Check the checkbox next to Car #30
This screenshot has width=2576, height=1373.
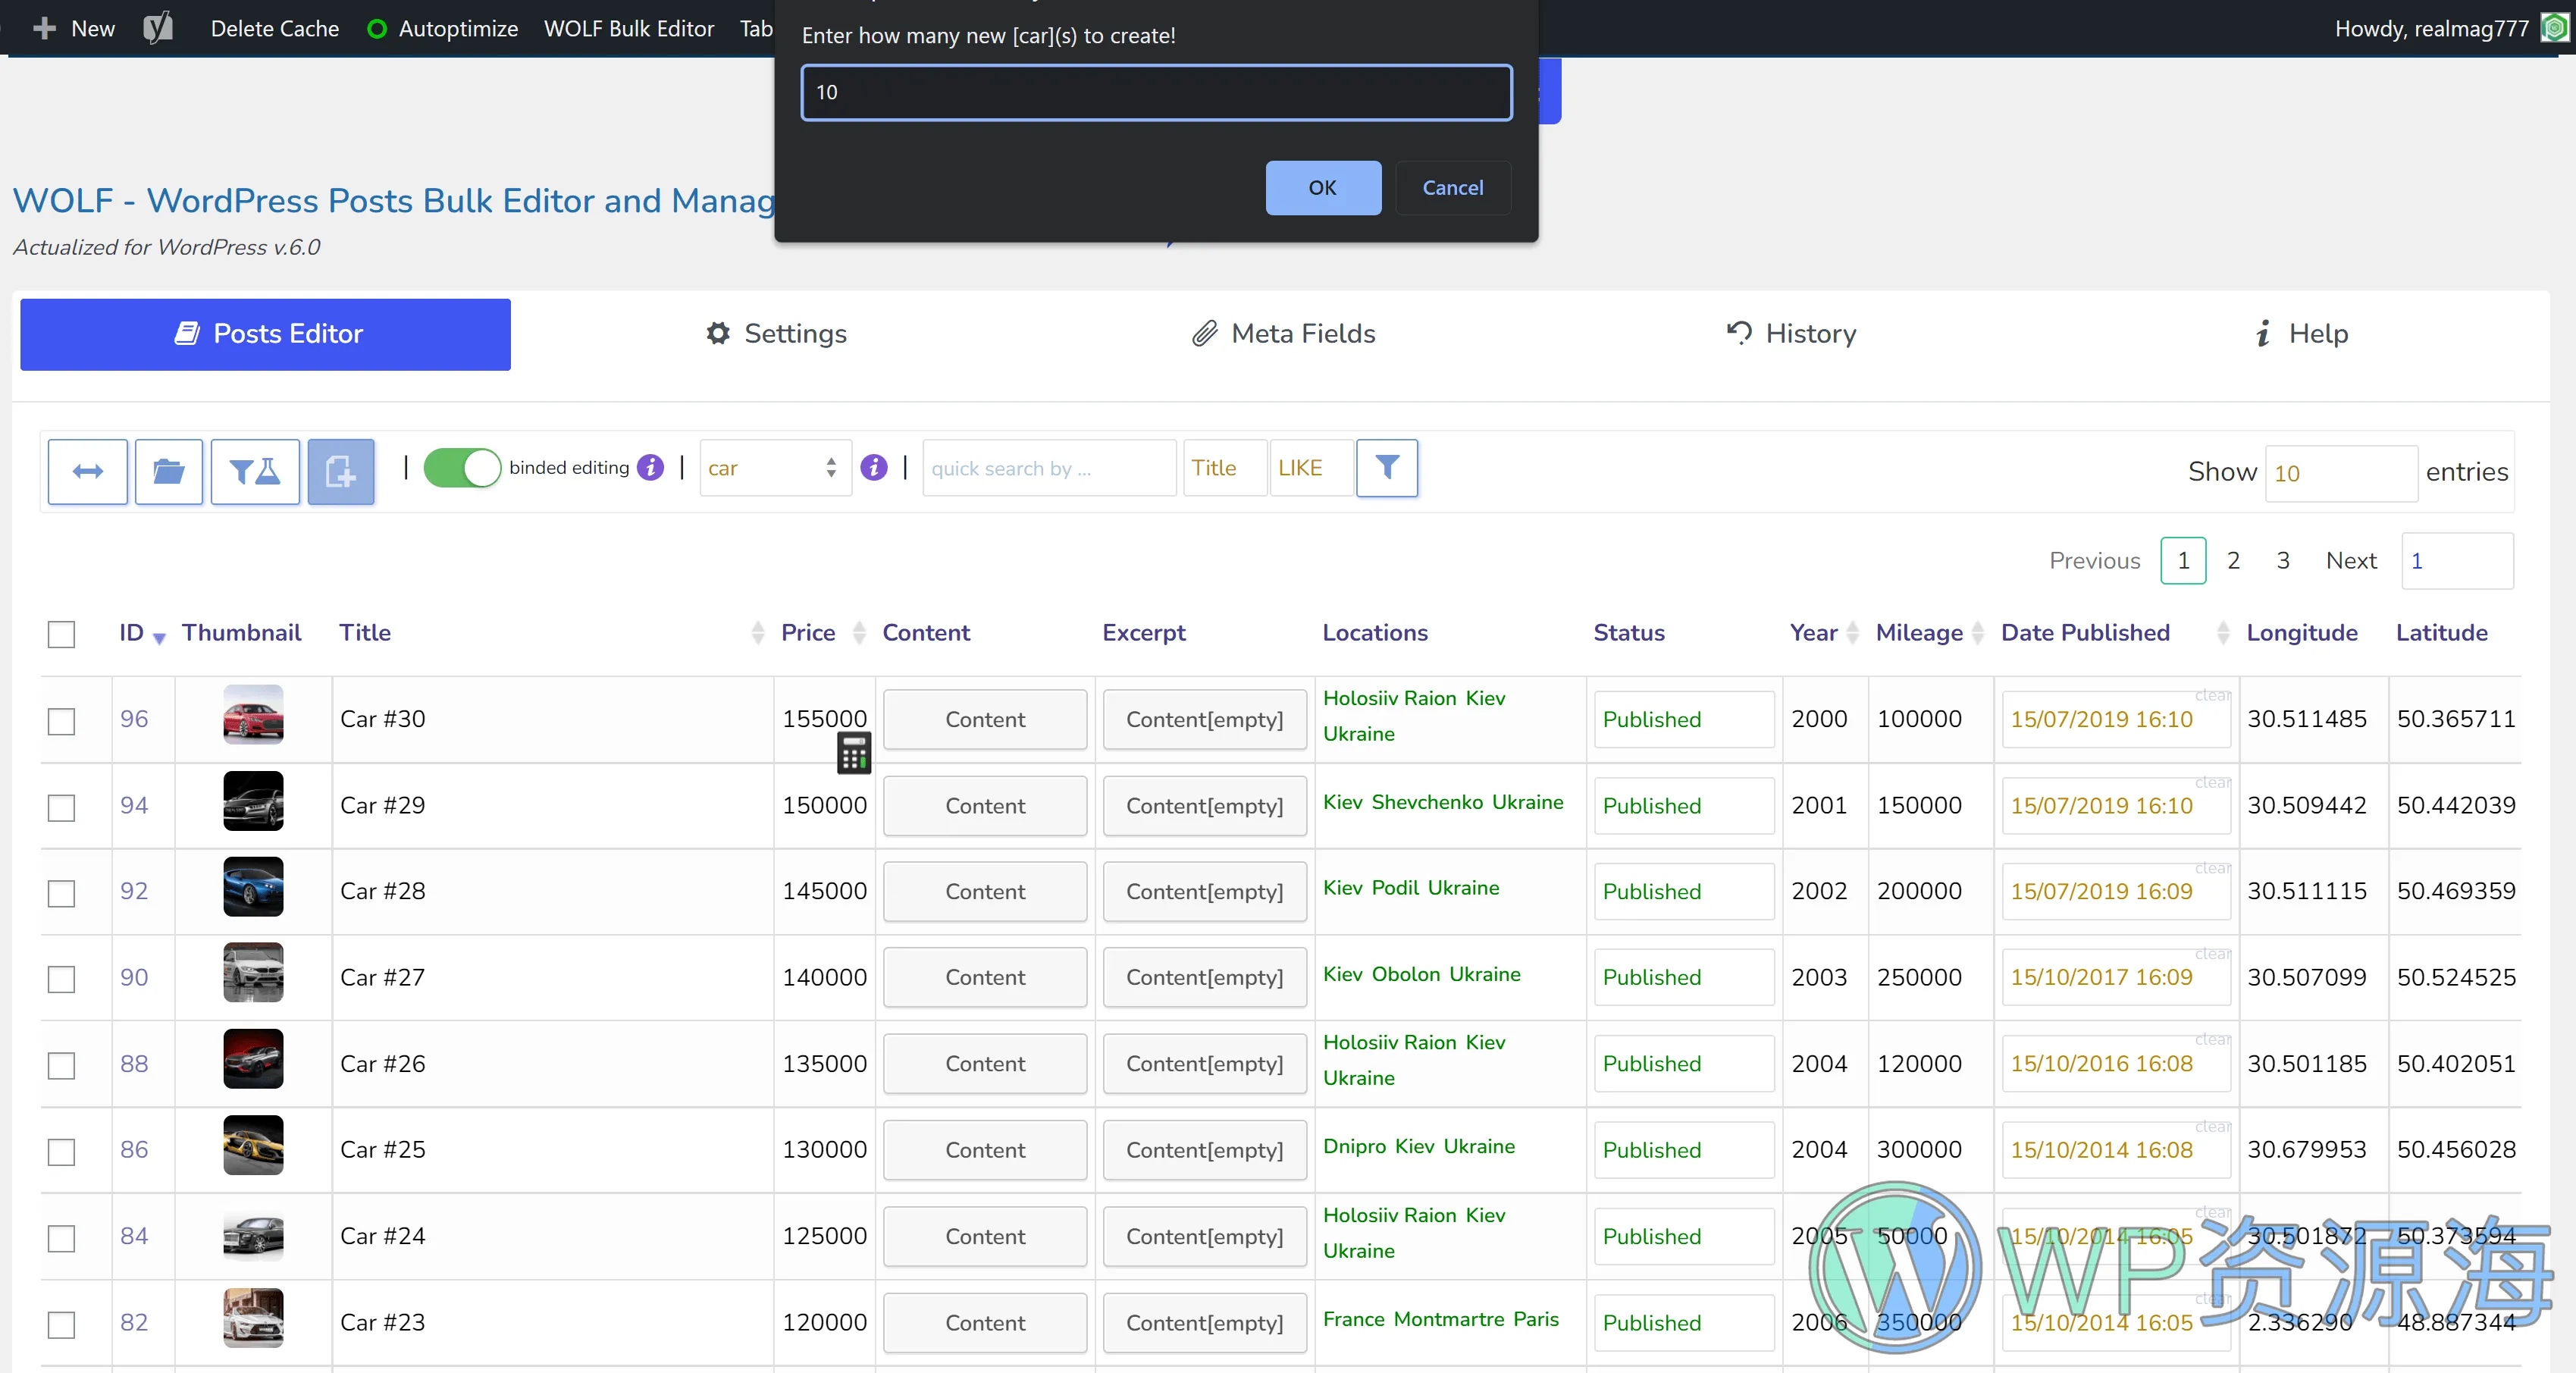(61, 717)
